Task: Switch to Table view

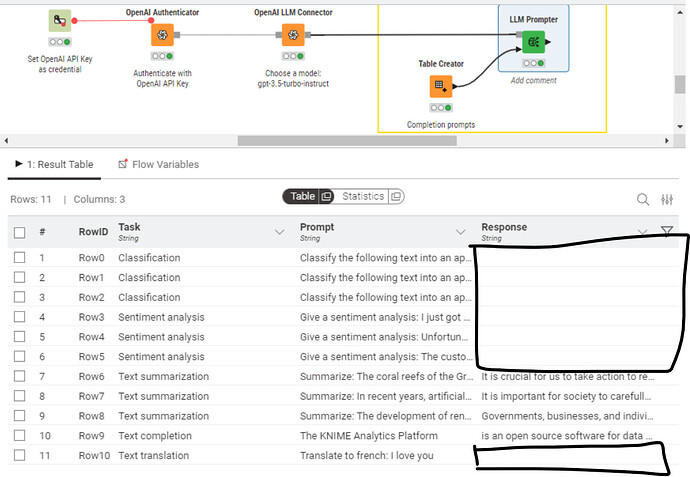Action: [x=303, y=196]
